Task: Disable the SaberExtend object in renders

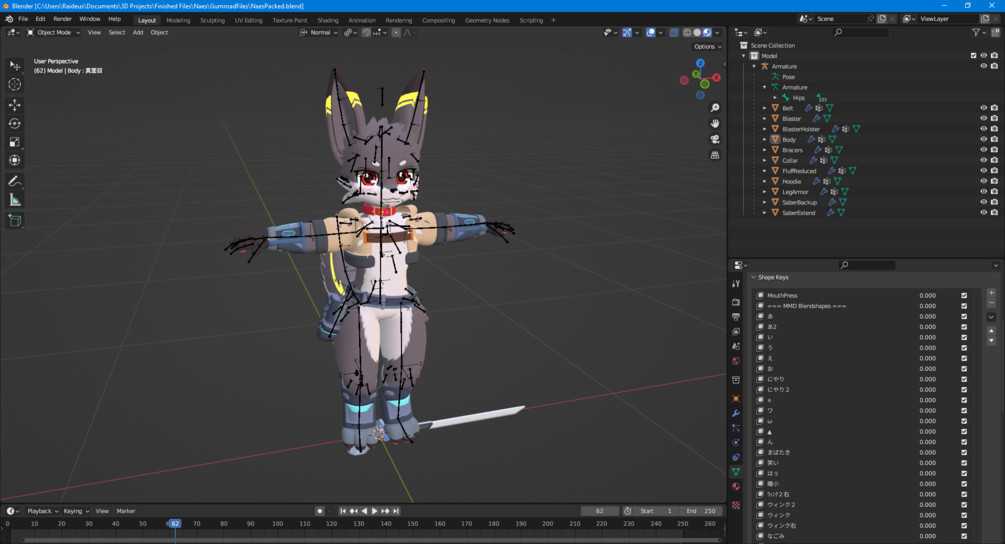Action: pos(994,213)
